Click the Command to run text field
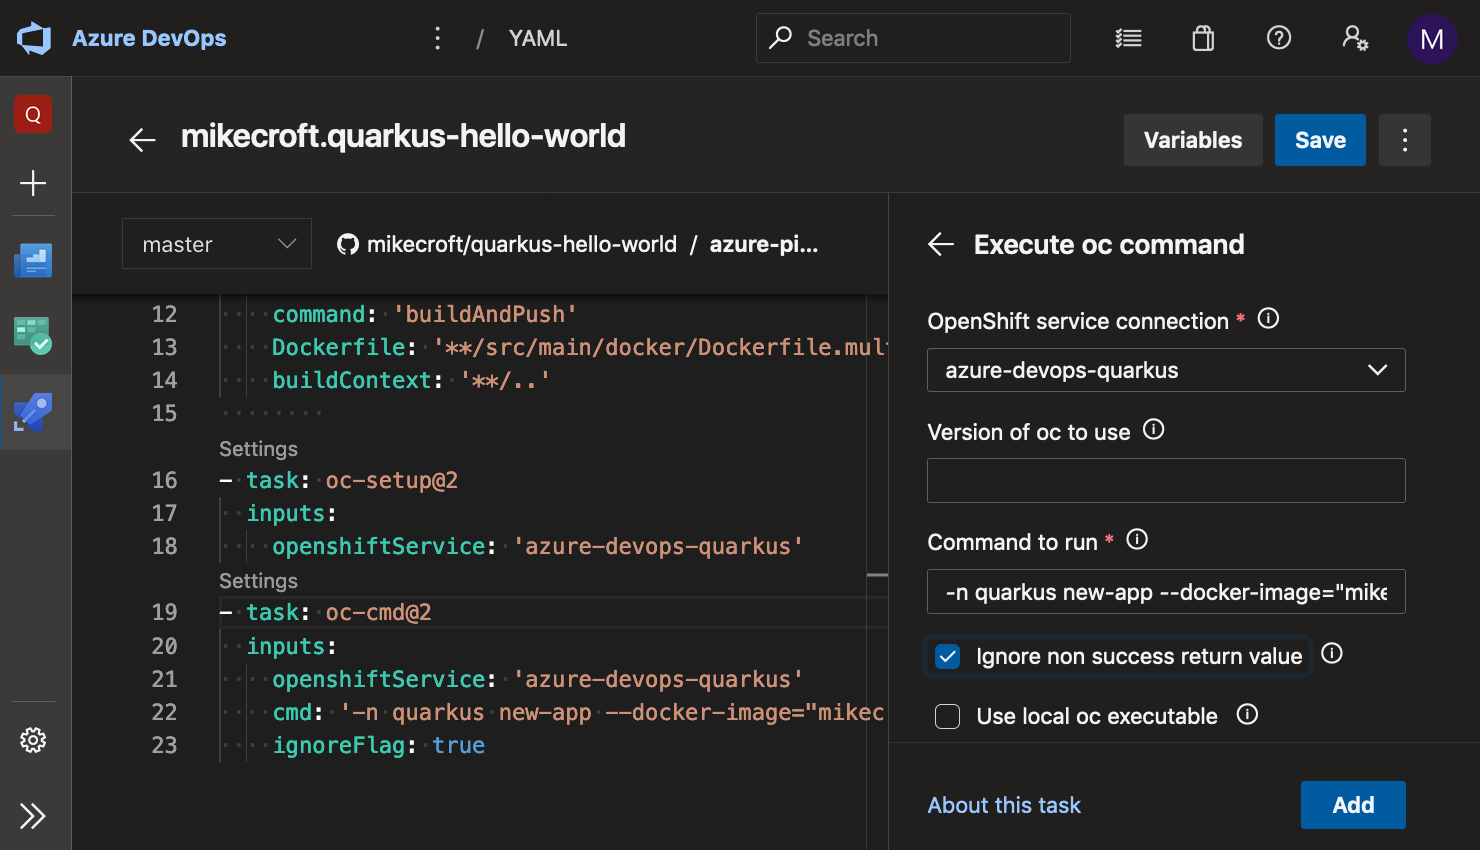 [x=1166, y=591]
